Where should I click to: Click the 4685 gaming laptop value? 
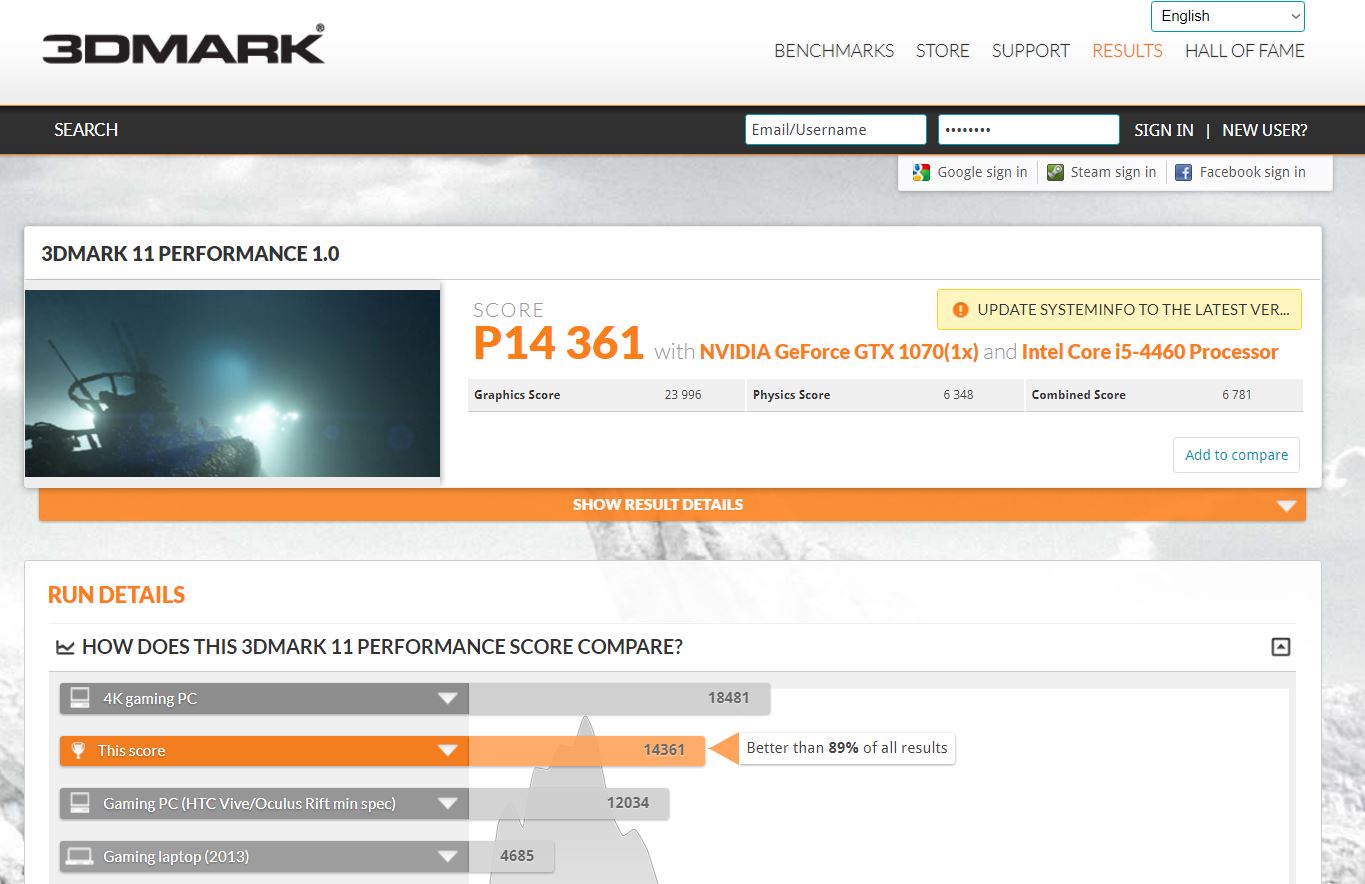point(517,856)
